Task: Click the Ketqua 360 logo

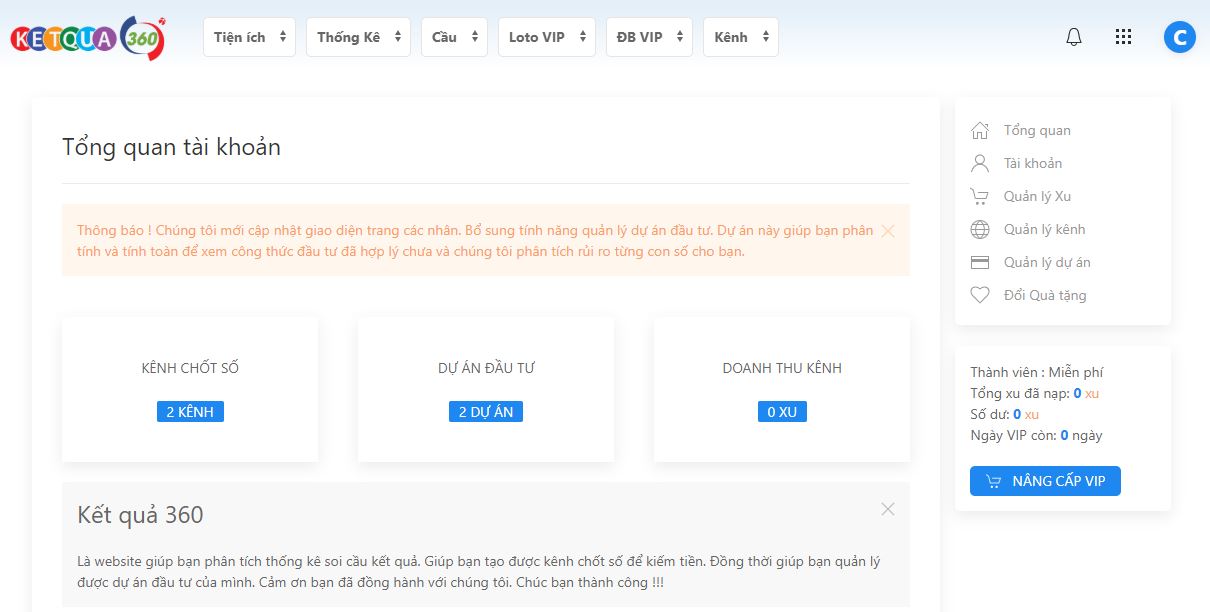Action: click(x=88, y=38)
